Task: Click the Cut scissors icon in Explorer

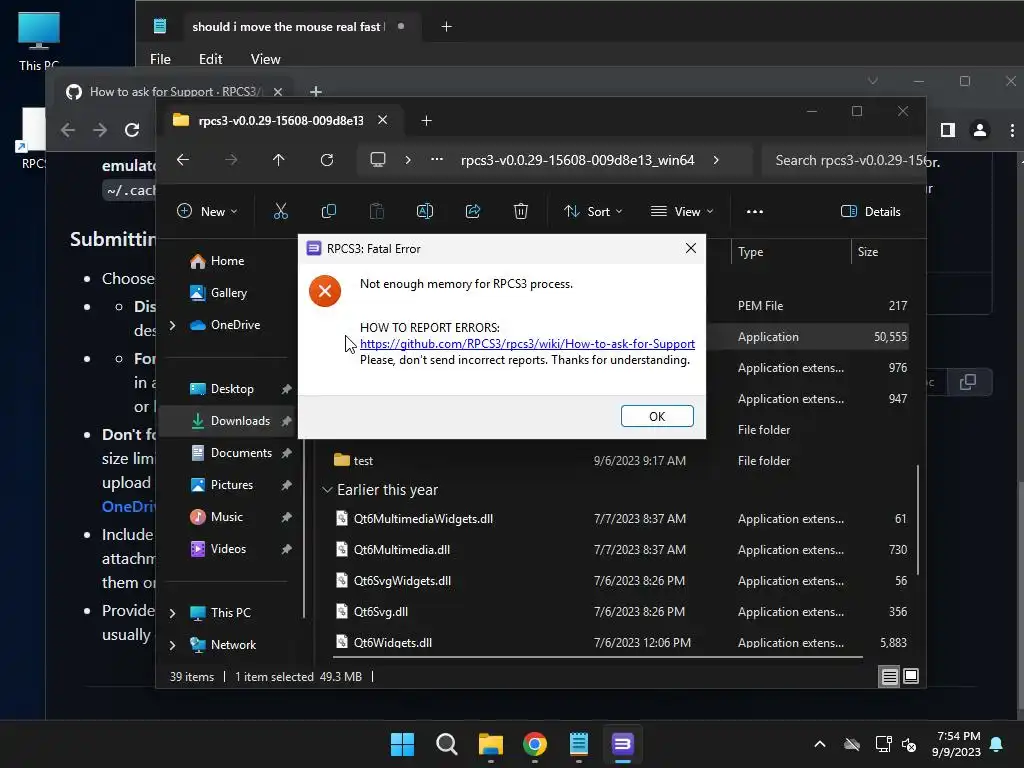Action: click(x=281, y=211)
